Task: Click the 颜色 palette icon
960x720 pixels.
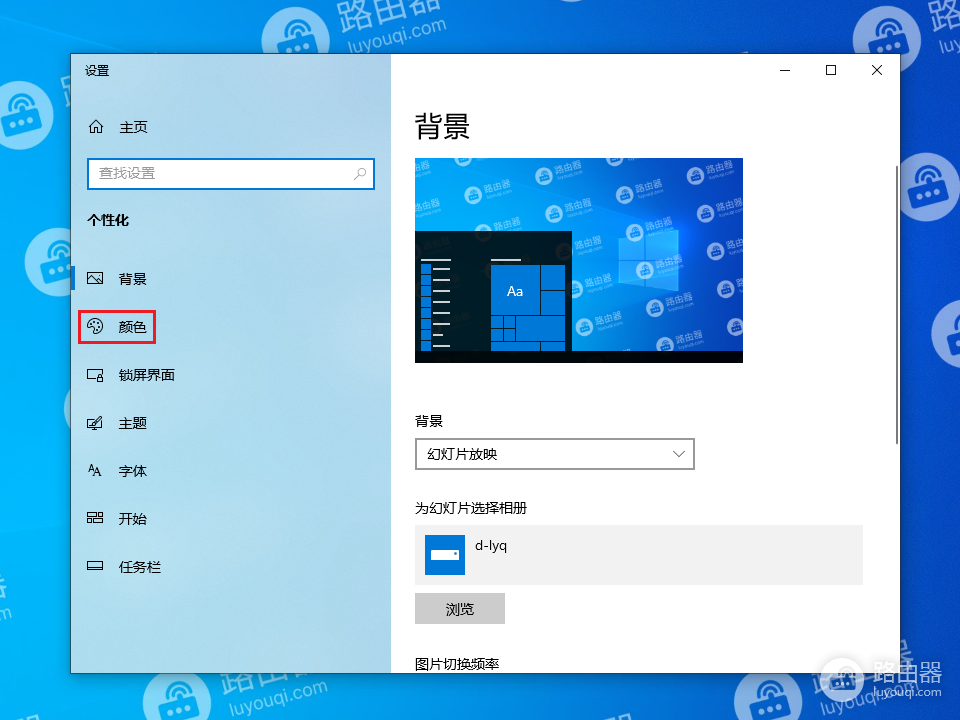Action: [x=95, y=326]
